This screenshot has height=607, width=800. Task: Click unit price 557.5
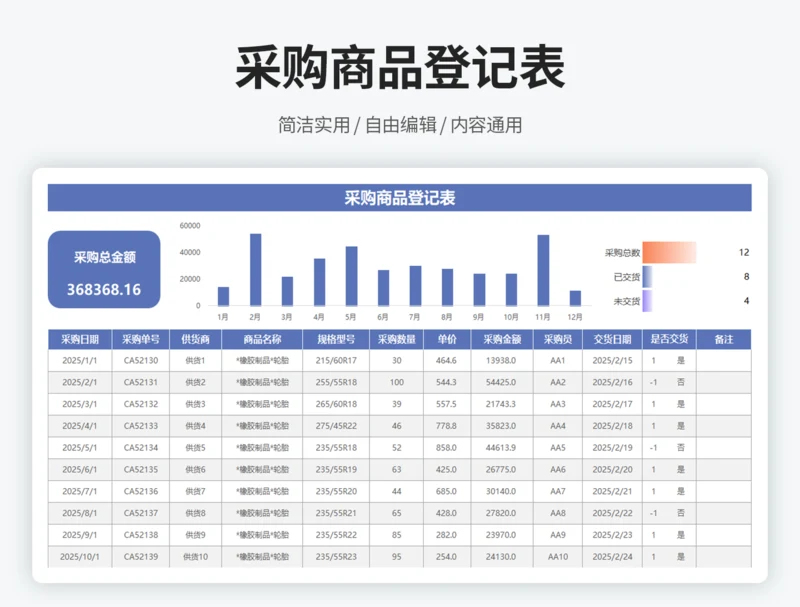pyautogui.click(x=446, y=404)
